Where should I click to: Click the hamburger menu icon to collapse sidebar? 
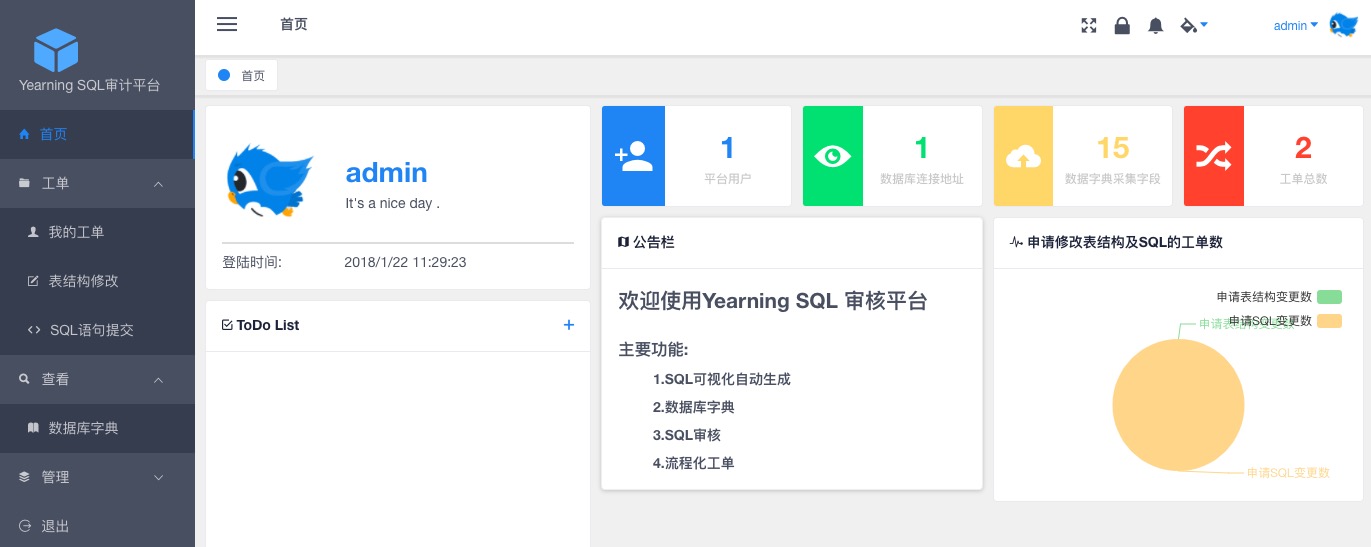click(x=227, y=25)
